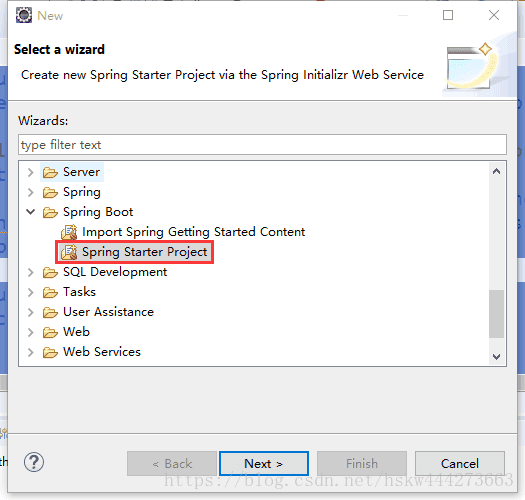This screenshot has height=500, width=525.
Task: Click the Import Spring Getting Started Content icon
Action: [x=69, y=232]
